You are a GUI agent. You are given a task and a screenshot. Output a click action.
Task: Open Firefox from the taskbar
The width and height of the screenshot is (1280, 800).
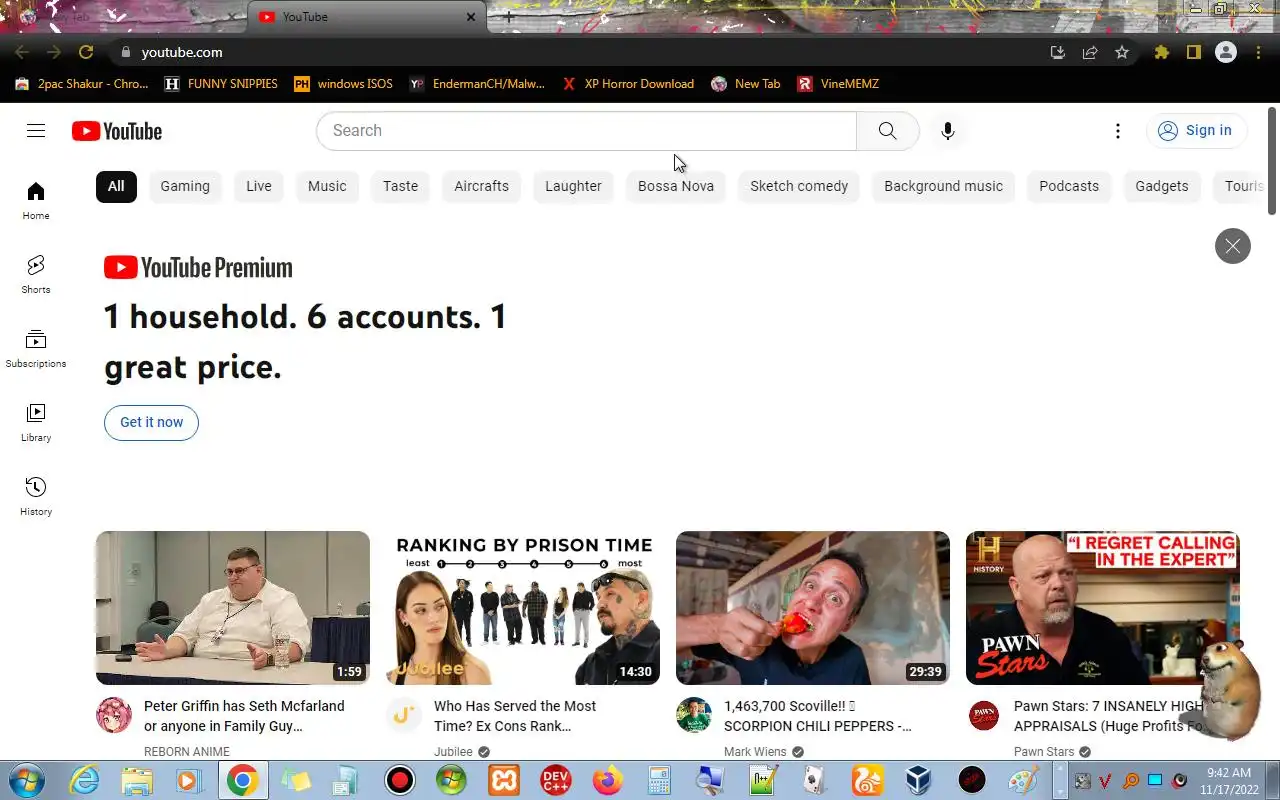(607, 780)
